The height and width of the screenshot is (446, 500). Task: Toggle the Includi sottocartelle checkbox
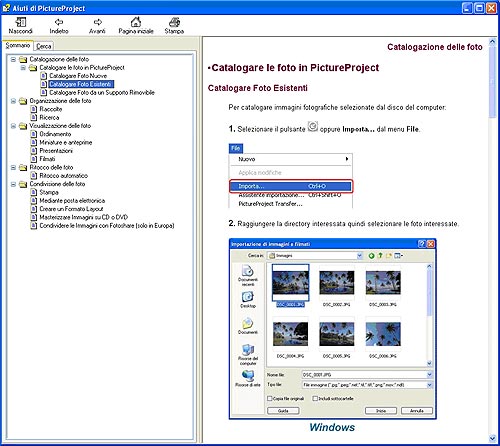point(315,398)
